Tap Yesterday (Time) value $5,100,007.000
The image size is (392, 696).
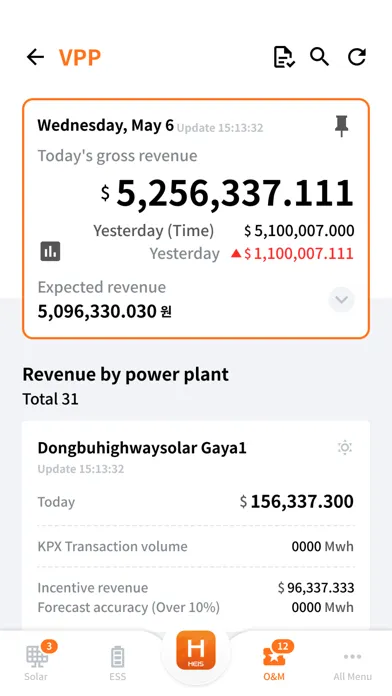pos(299,231)
